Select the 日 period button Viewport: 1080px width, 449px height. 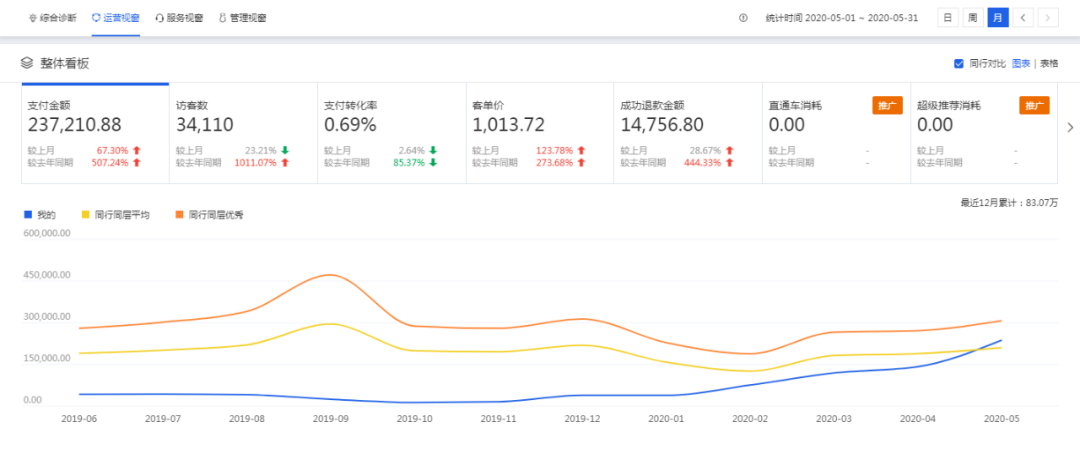tap(948, 18)
